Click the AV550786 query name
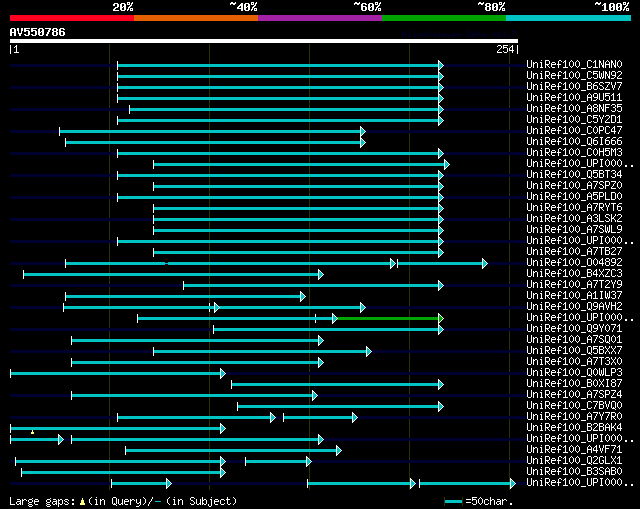Image resolution: width=640 pixels, height=509 pixels. pos(38,32)
